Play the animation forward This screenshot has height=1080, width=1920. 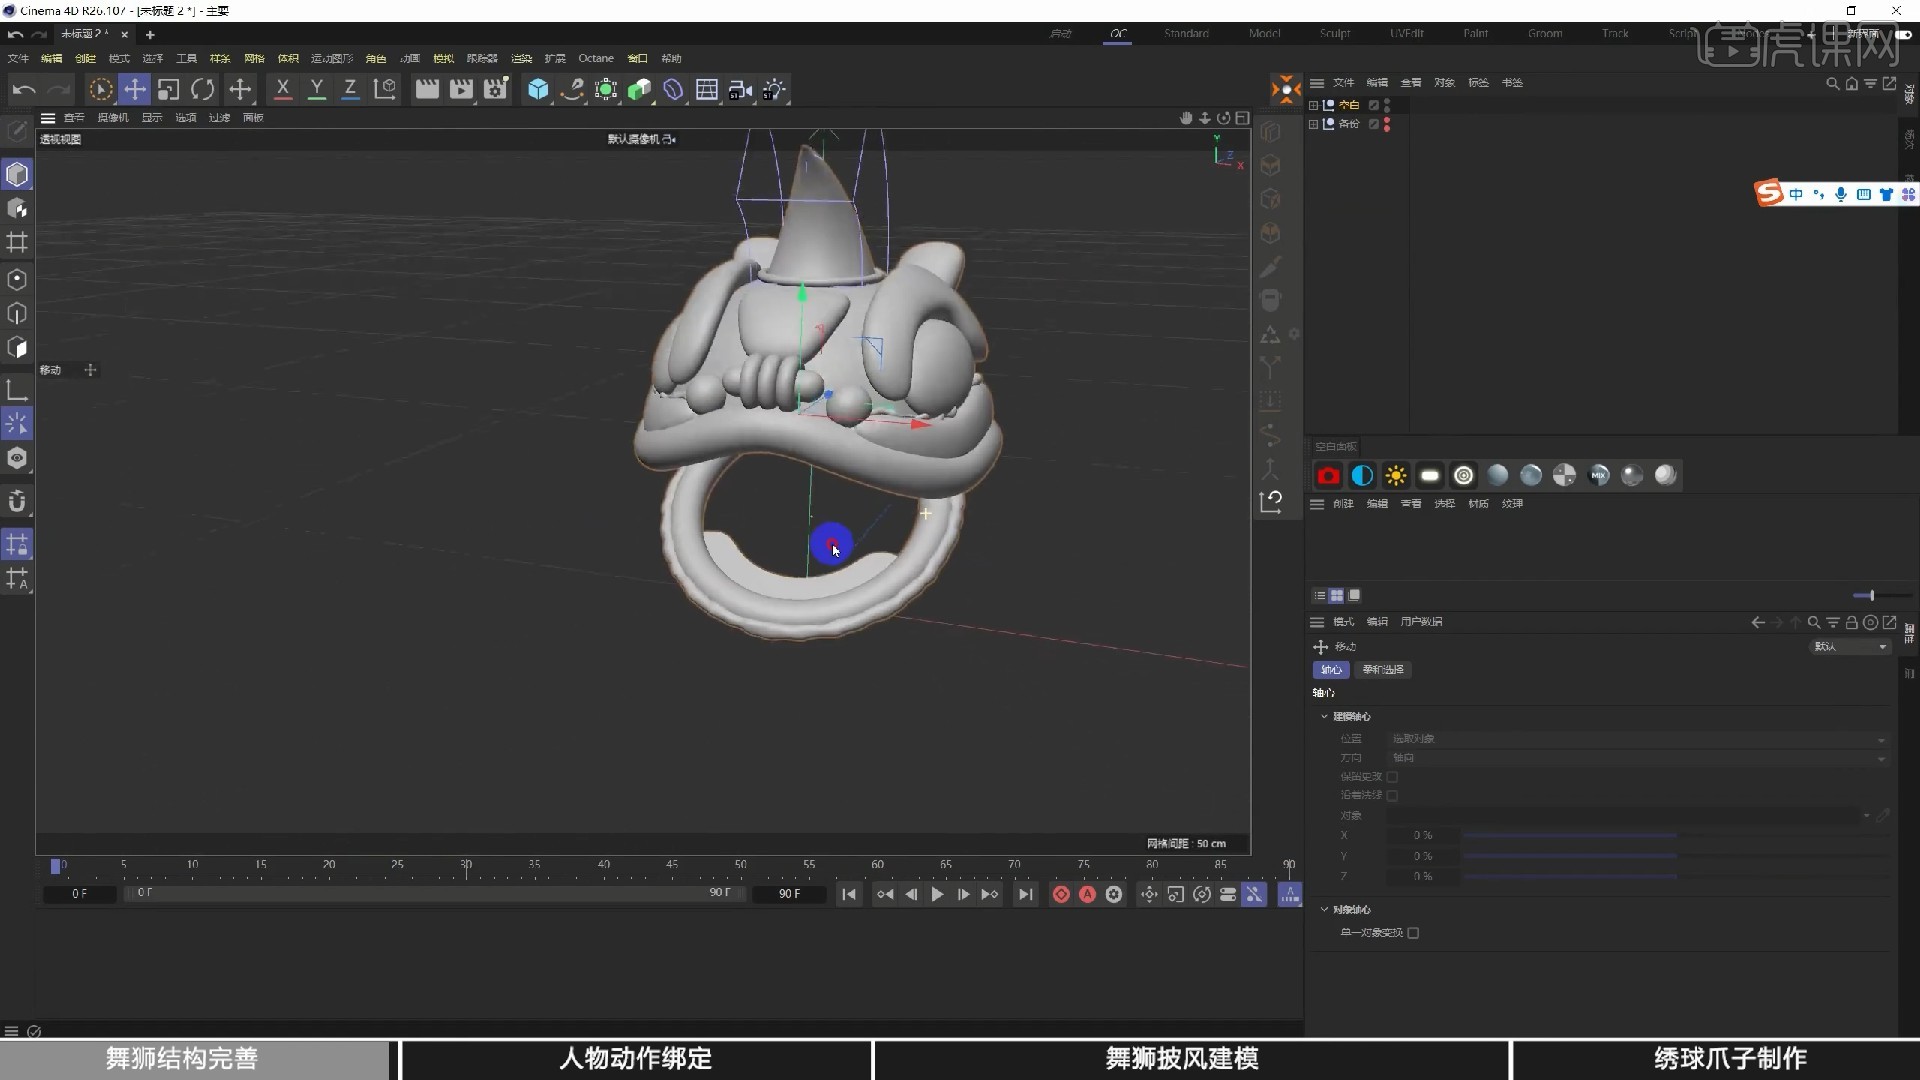(937, 895)
